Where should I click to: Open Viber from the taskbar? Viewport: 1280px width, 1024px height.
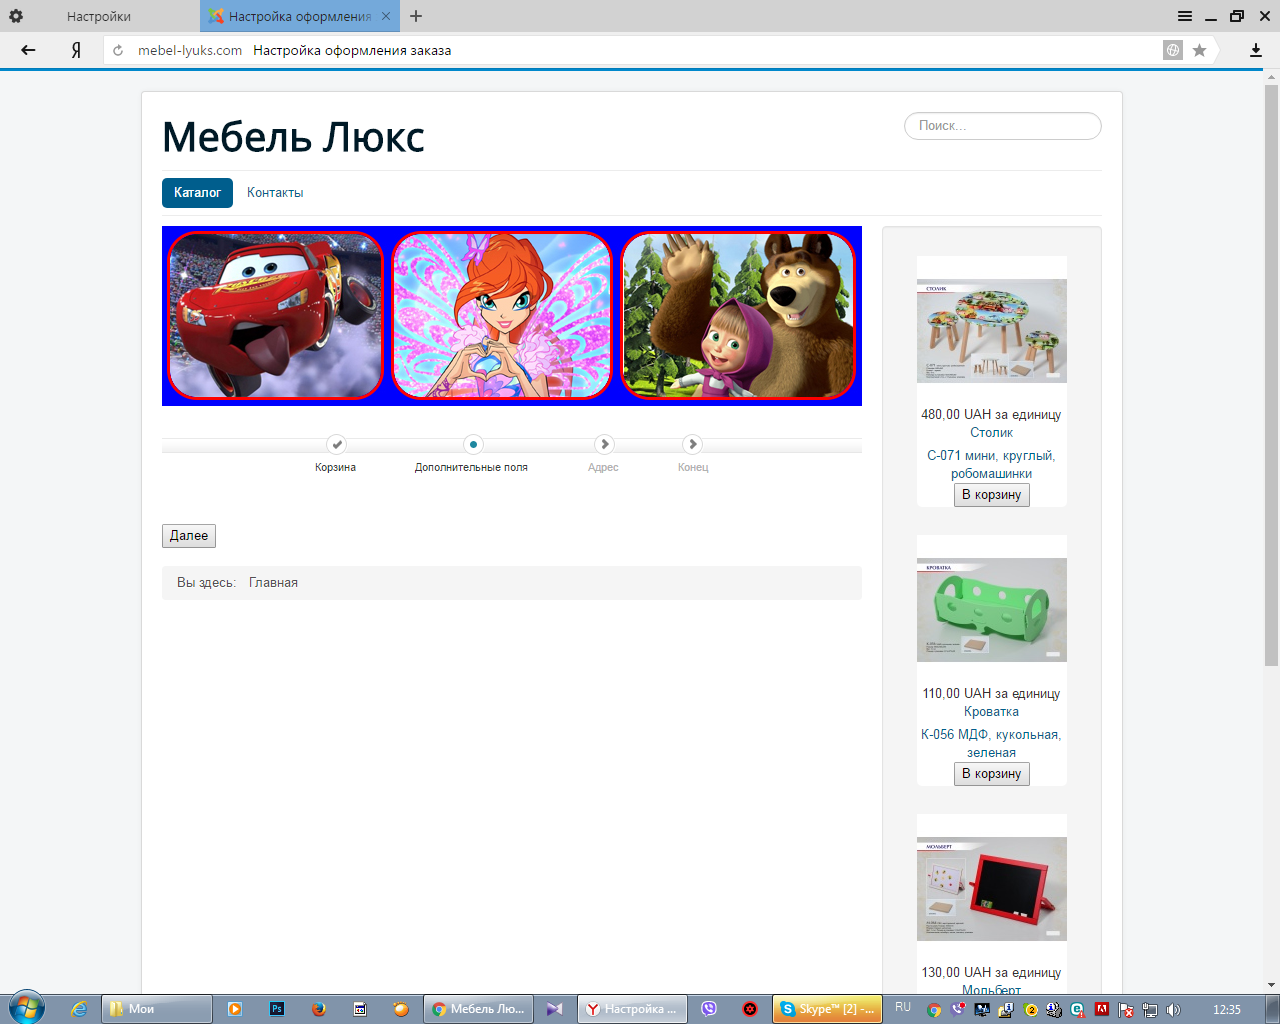pyautogui.click(x=709, y=1009)
